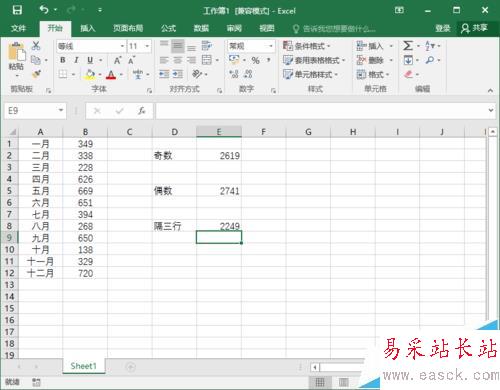Open the font color dropdown arrow
This screenshot has width=500, height=390.
coord(121,75)
